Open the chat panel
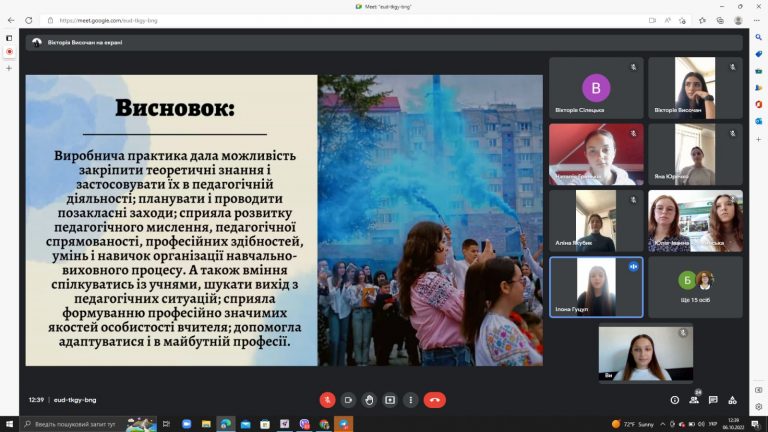Image resolution: width=768 pixels, height=432 pixels. pos(713,400)
